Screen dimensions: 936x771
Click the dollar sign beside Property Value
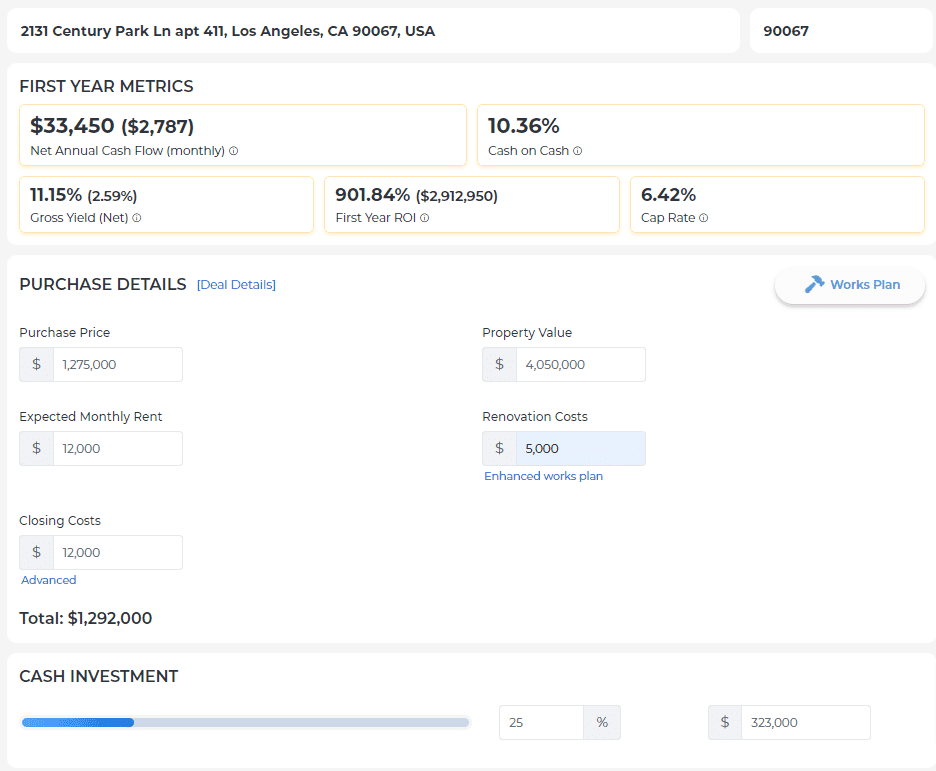point(500,365)
